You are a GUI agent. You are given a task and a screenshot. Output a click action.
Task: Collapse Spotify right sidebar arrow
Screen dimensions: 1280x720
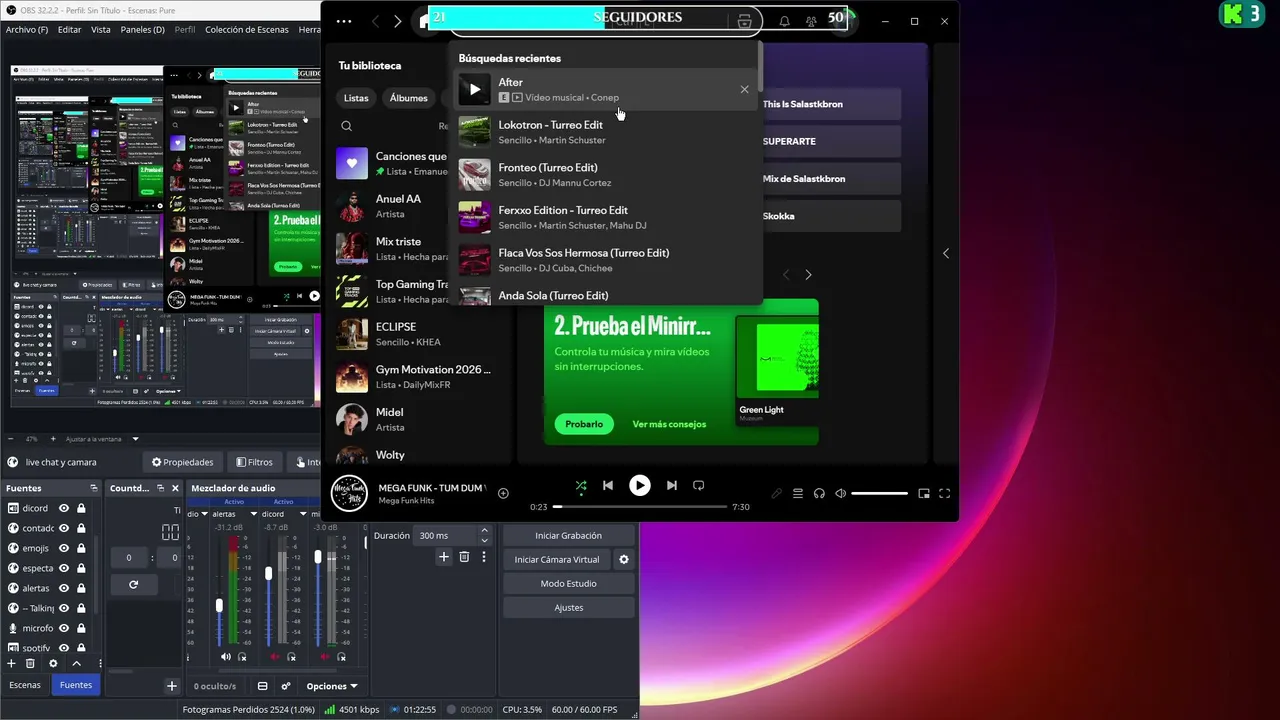(946, 253)
